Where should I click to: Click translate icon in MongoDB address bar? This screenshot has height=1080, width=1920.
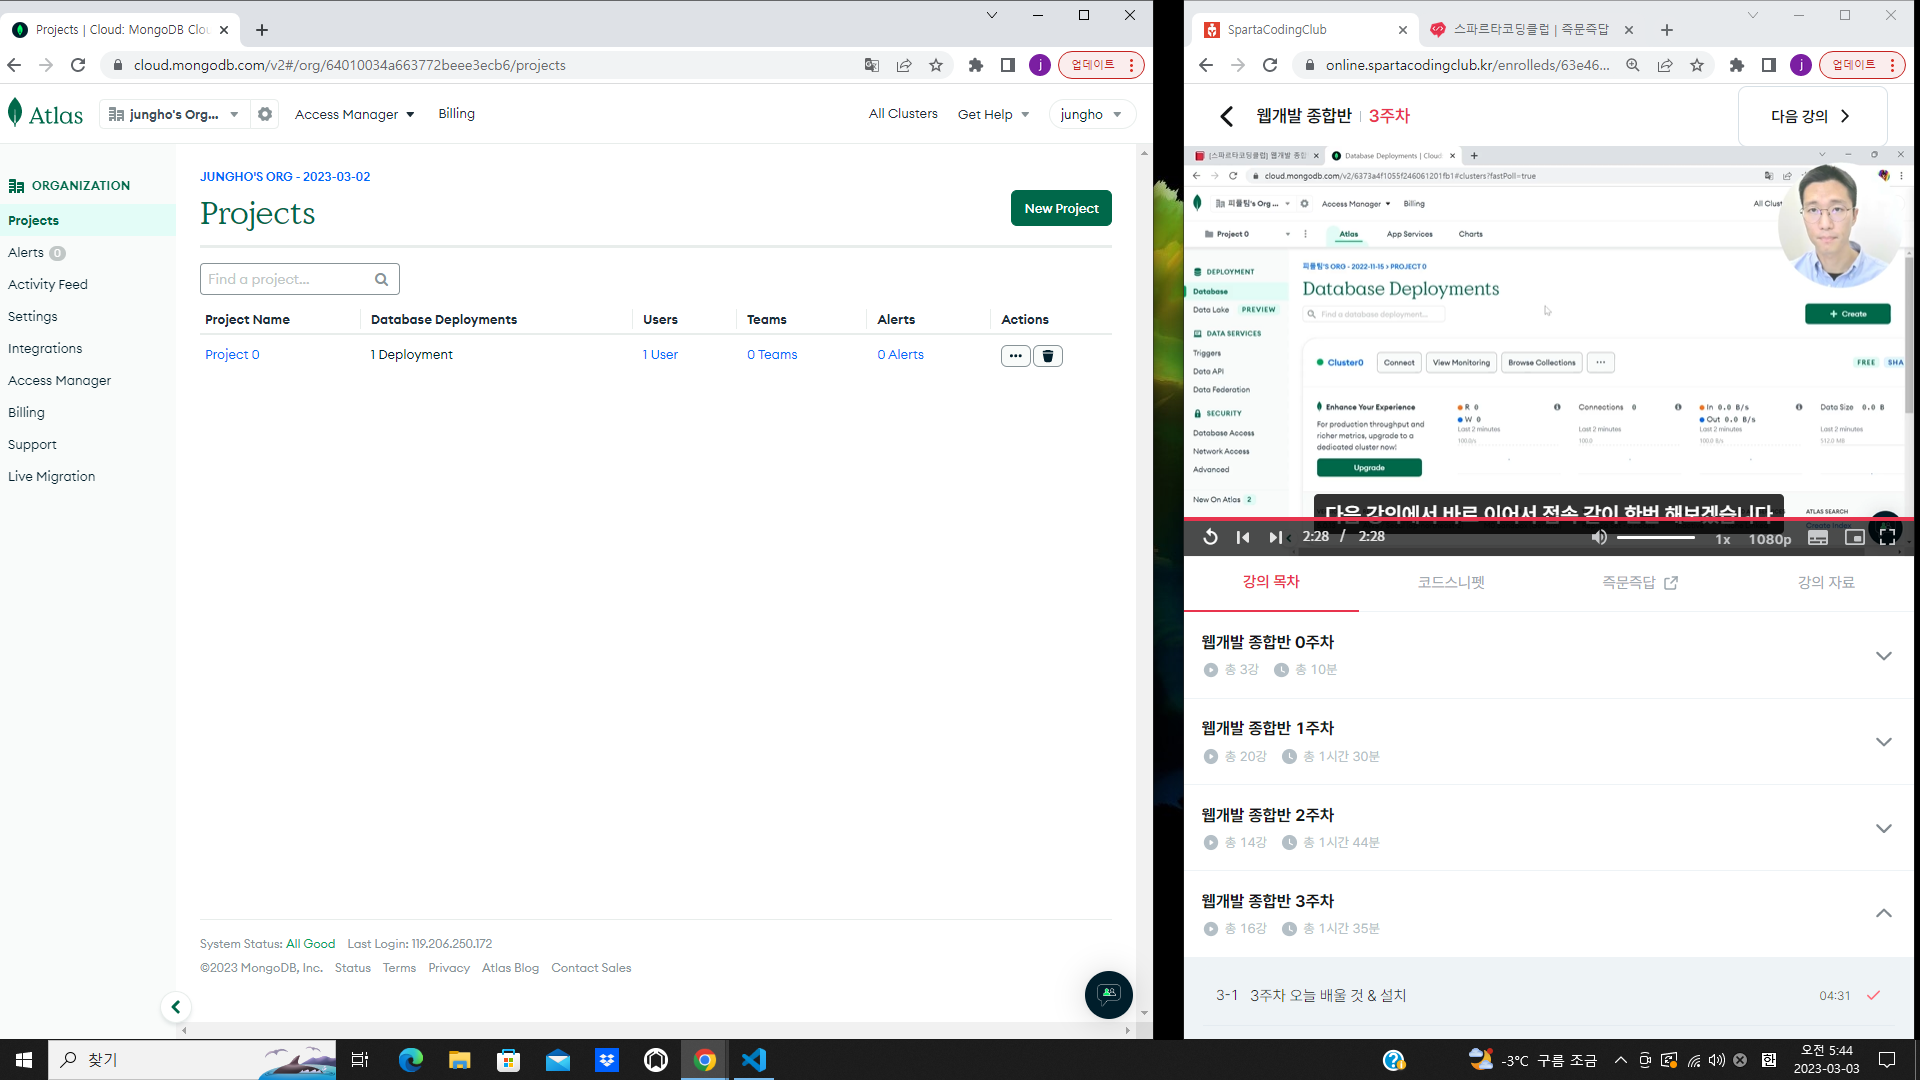tap(872, 65)
